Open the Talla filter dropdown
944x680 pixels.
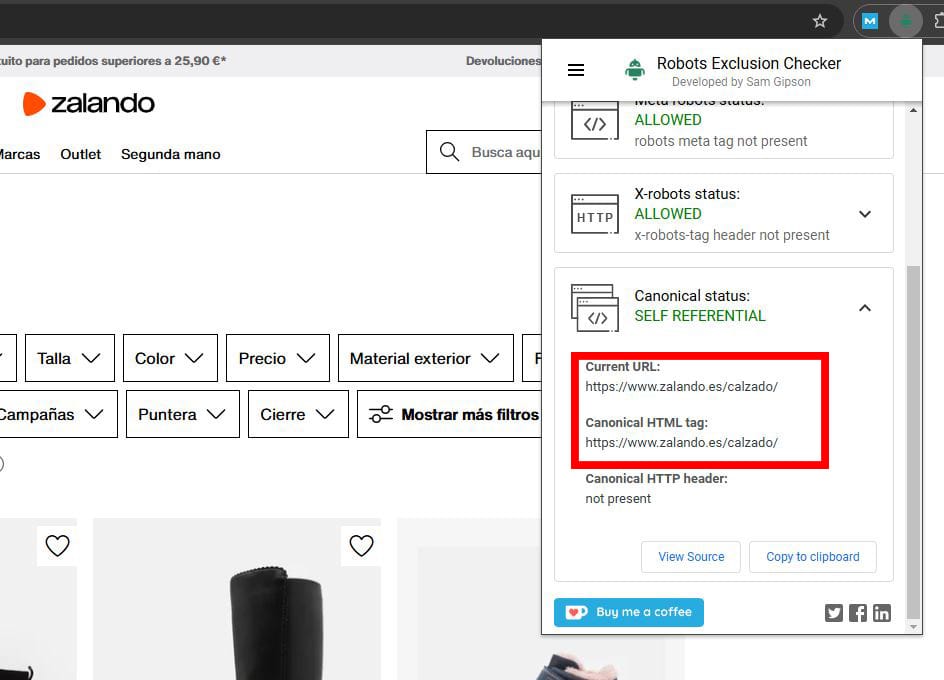tap(70, 358)
